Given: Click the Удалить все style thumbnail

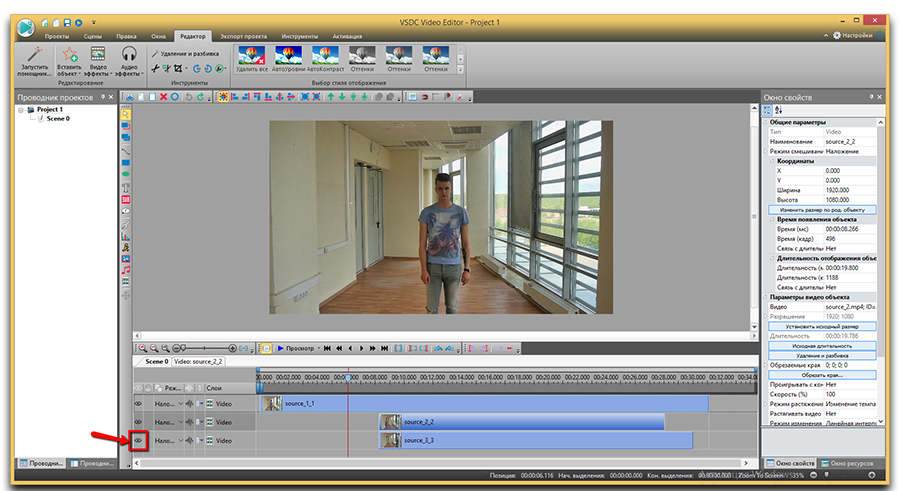Looking at the screenshot, I should (251, 59).
